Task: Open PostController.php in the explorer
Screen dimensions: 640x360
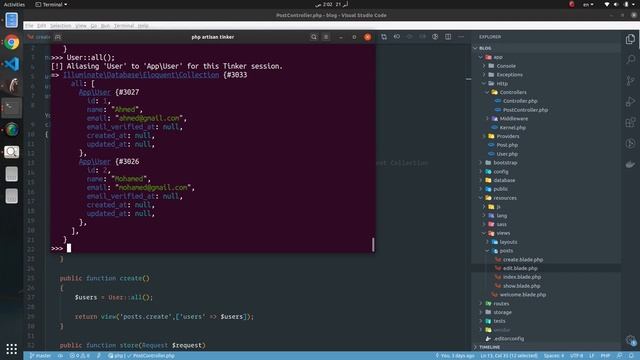Action: [x=525, y=110]
